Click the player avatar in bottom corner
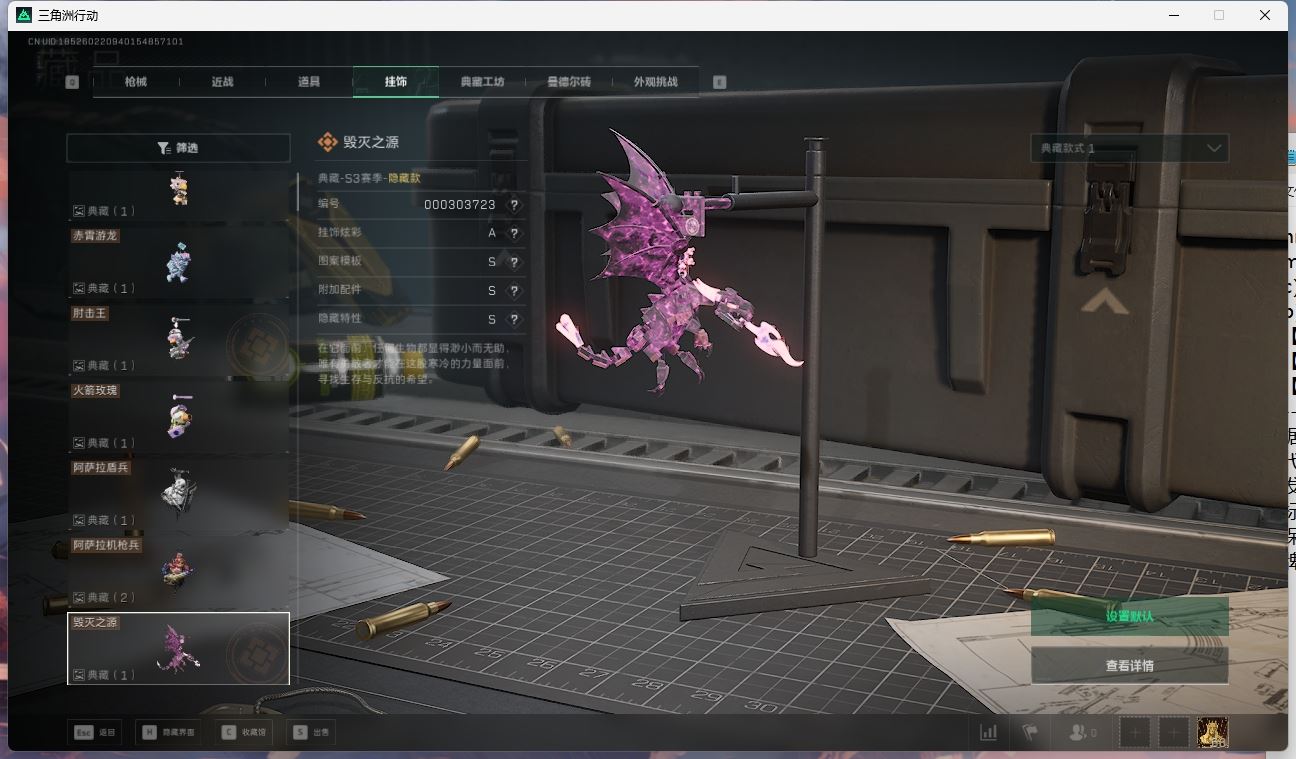The height and width of the screenshot is (759, 1296). pos(1212,732)
